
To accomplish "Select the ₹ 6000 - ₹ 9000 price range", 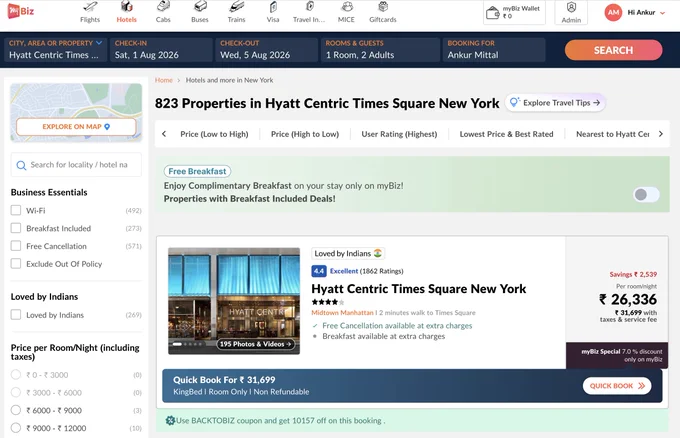I will click(16, 410).
